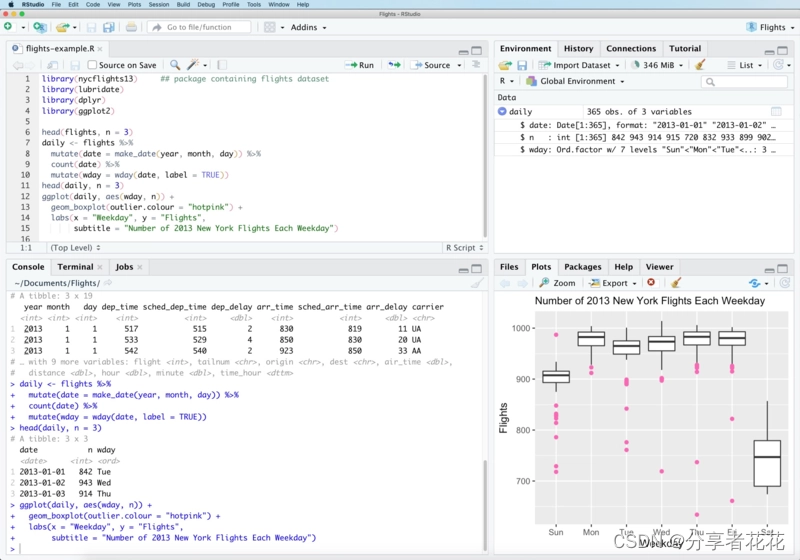800x560 pixels.
Task: Click the code tools magic wand icon
Action: (193, 65)
